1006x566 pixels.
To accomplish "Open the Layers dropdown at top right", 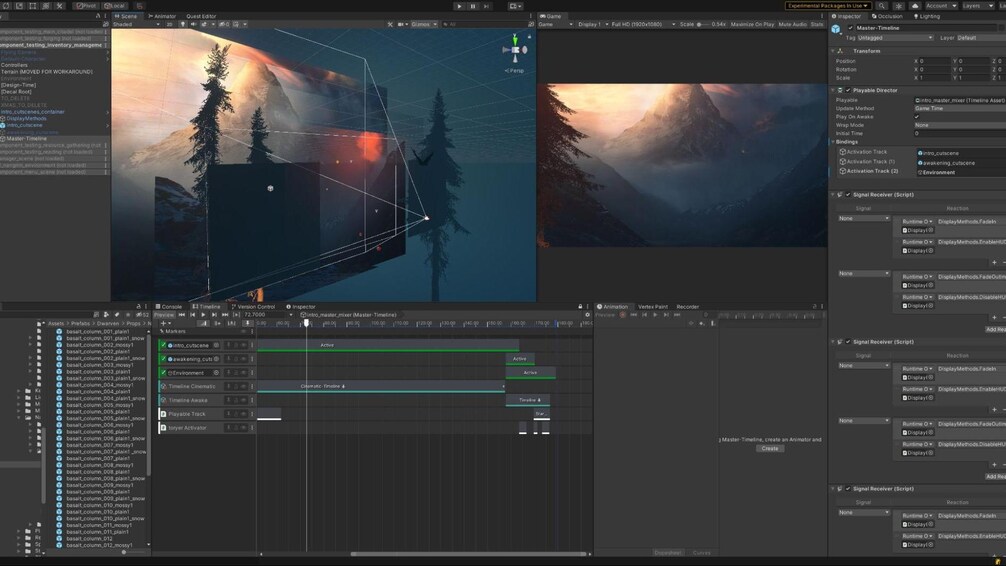I will (x=976, y=6).
